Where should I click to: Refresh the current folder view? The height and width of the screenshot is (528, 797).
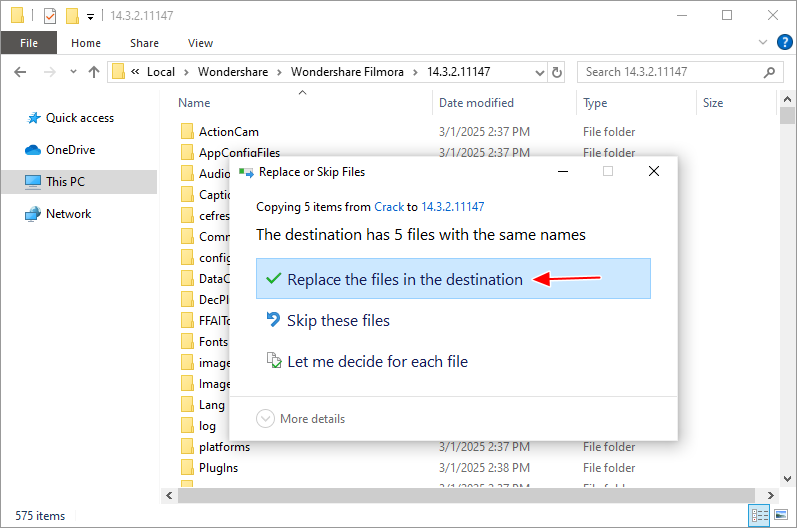[x=557, y=72]
